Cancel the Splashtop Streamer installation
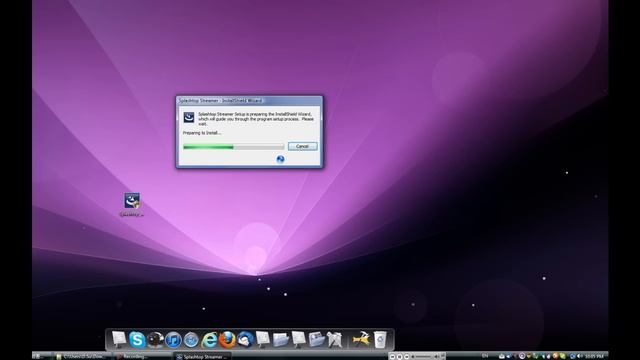The image size is (640, 360). tap(302, 146)
